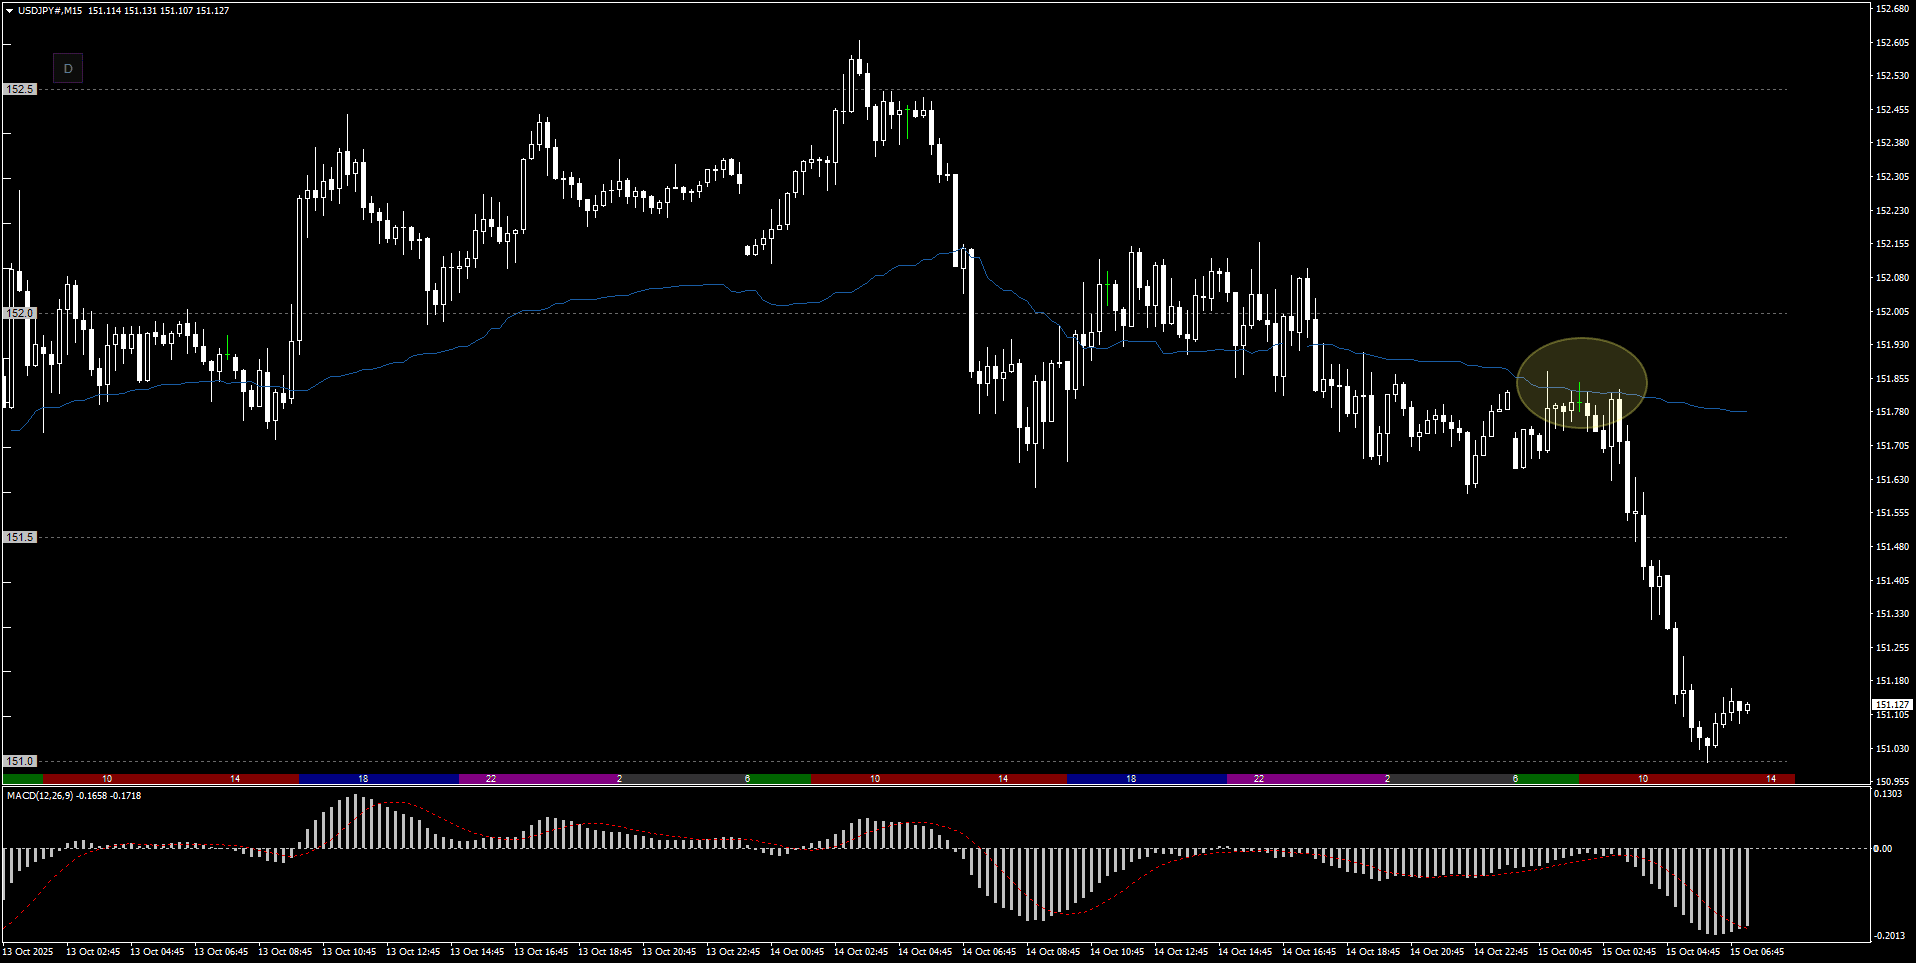Click the current price tag 151.127
The width and height of the screenshot is (1916, 963).
coord(1891,705)
